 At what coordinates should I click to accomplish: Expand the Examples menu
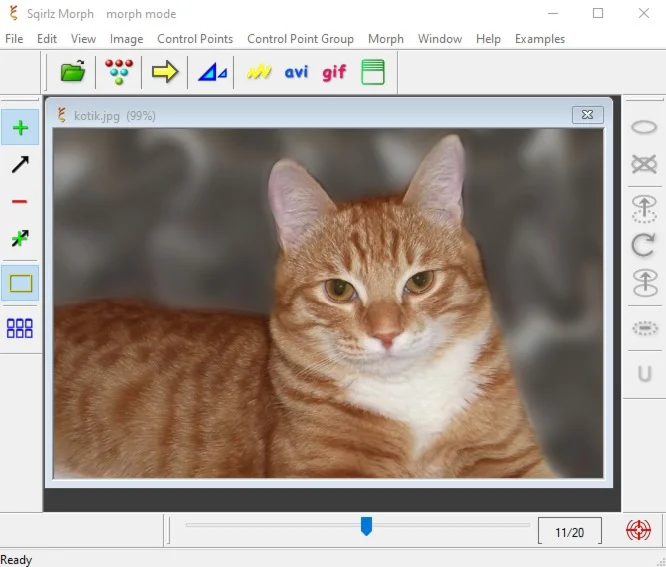click(x=539, y=39)
